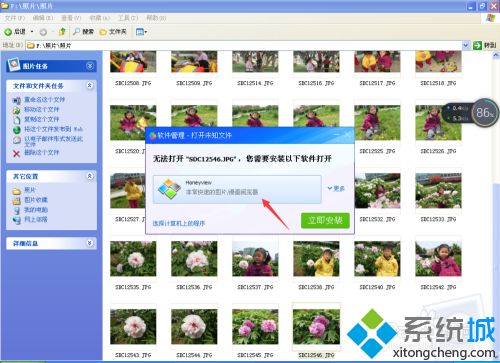Click the green Go arrow button
Viewport: 500px width, 363px height.
tap(477, 45)
